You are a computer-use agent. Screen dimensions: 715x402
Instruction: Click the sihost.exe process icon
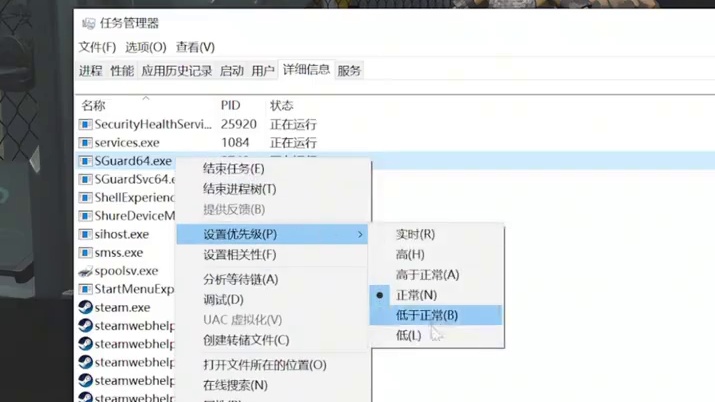[85, 234]
